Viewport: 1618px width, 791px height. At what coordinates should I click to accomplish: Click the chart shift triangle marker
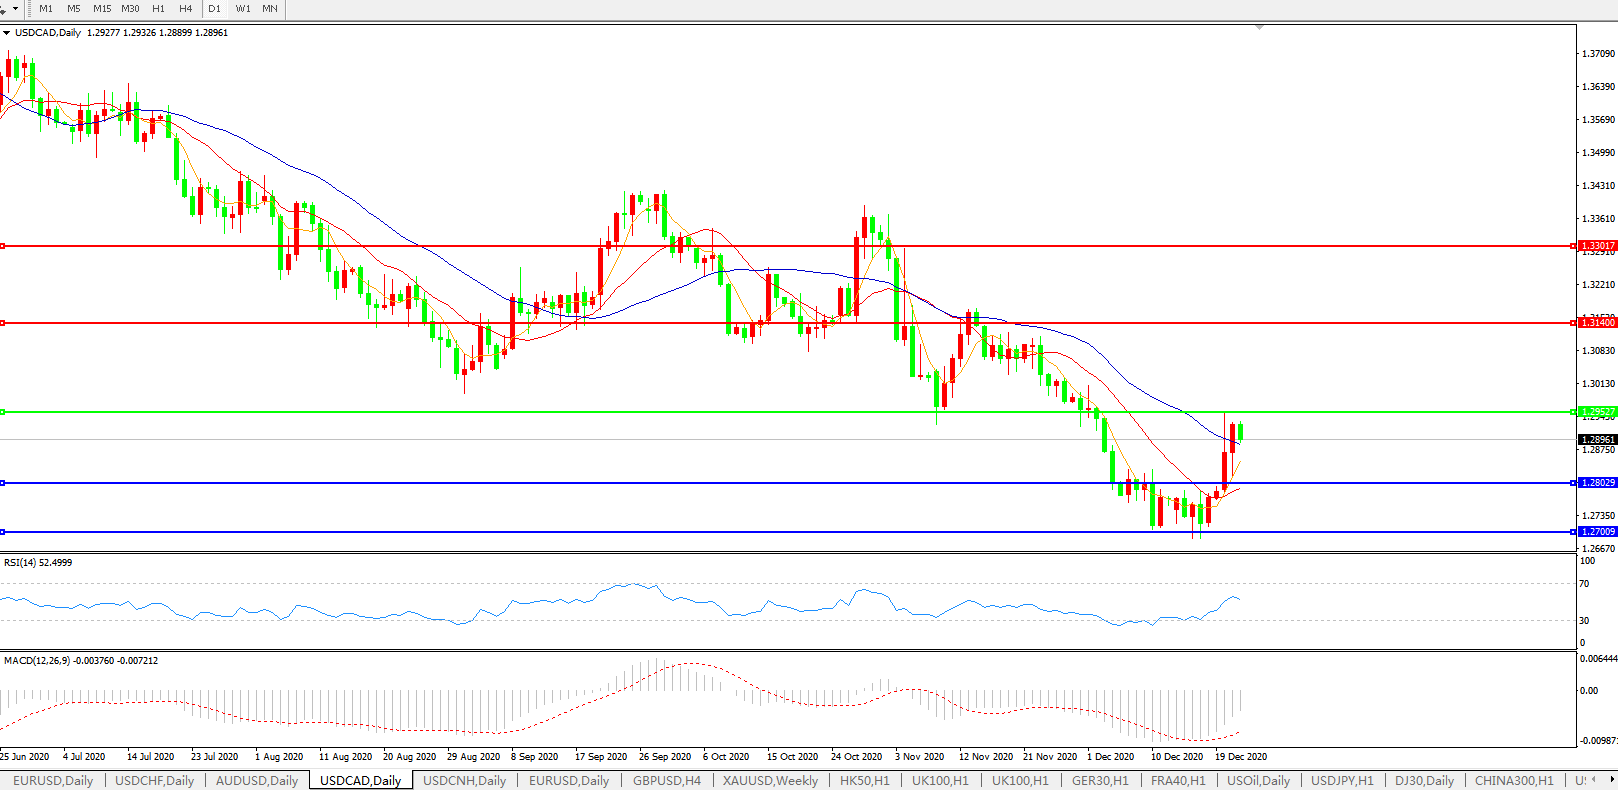(x=1259, y=27)
